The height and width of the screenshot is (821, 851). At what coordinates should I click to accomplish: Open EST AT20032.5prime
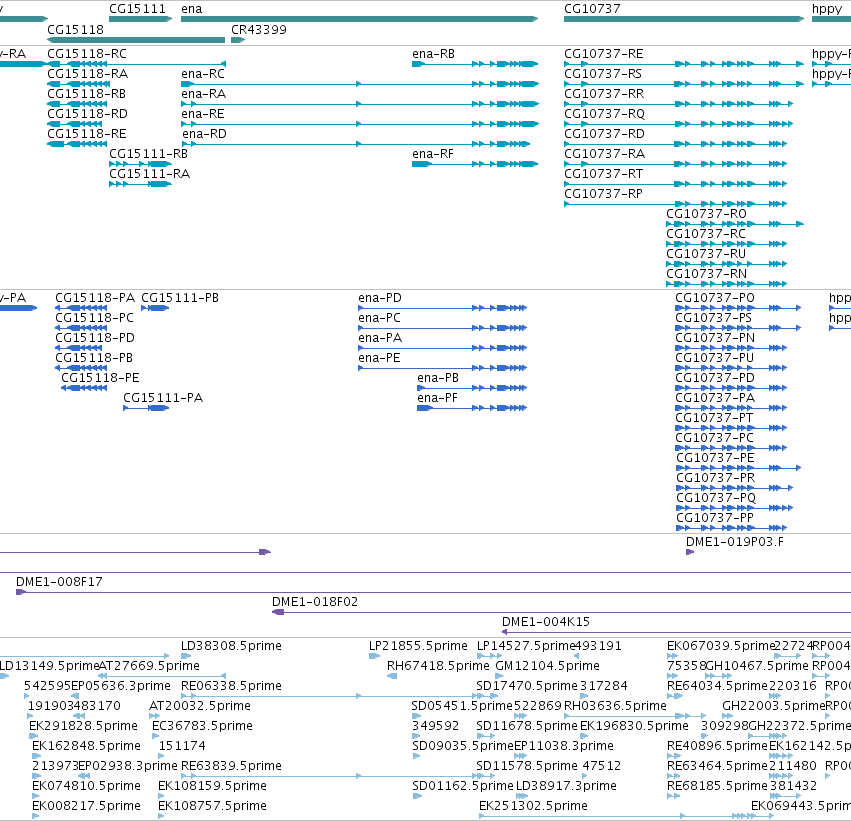coord(200,705)
